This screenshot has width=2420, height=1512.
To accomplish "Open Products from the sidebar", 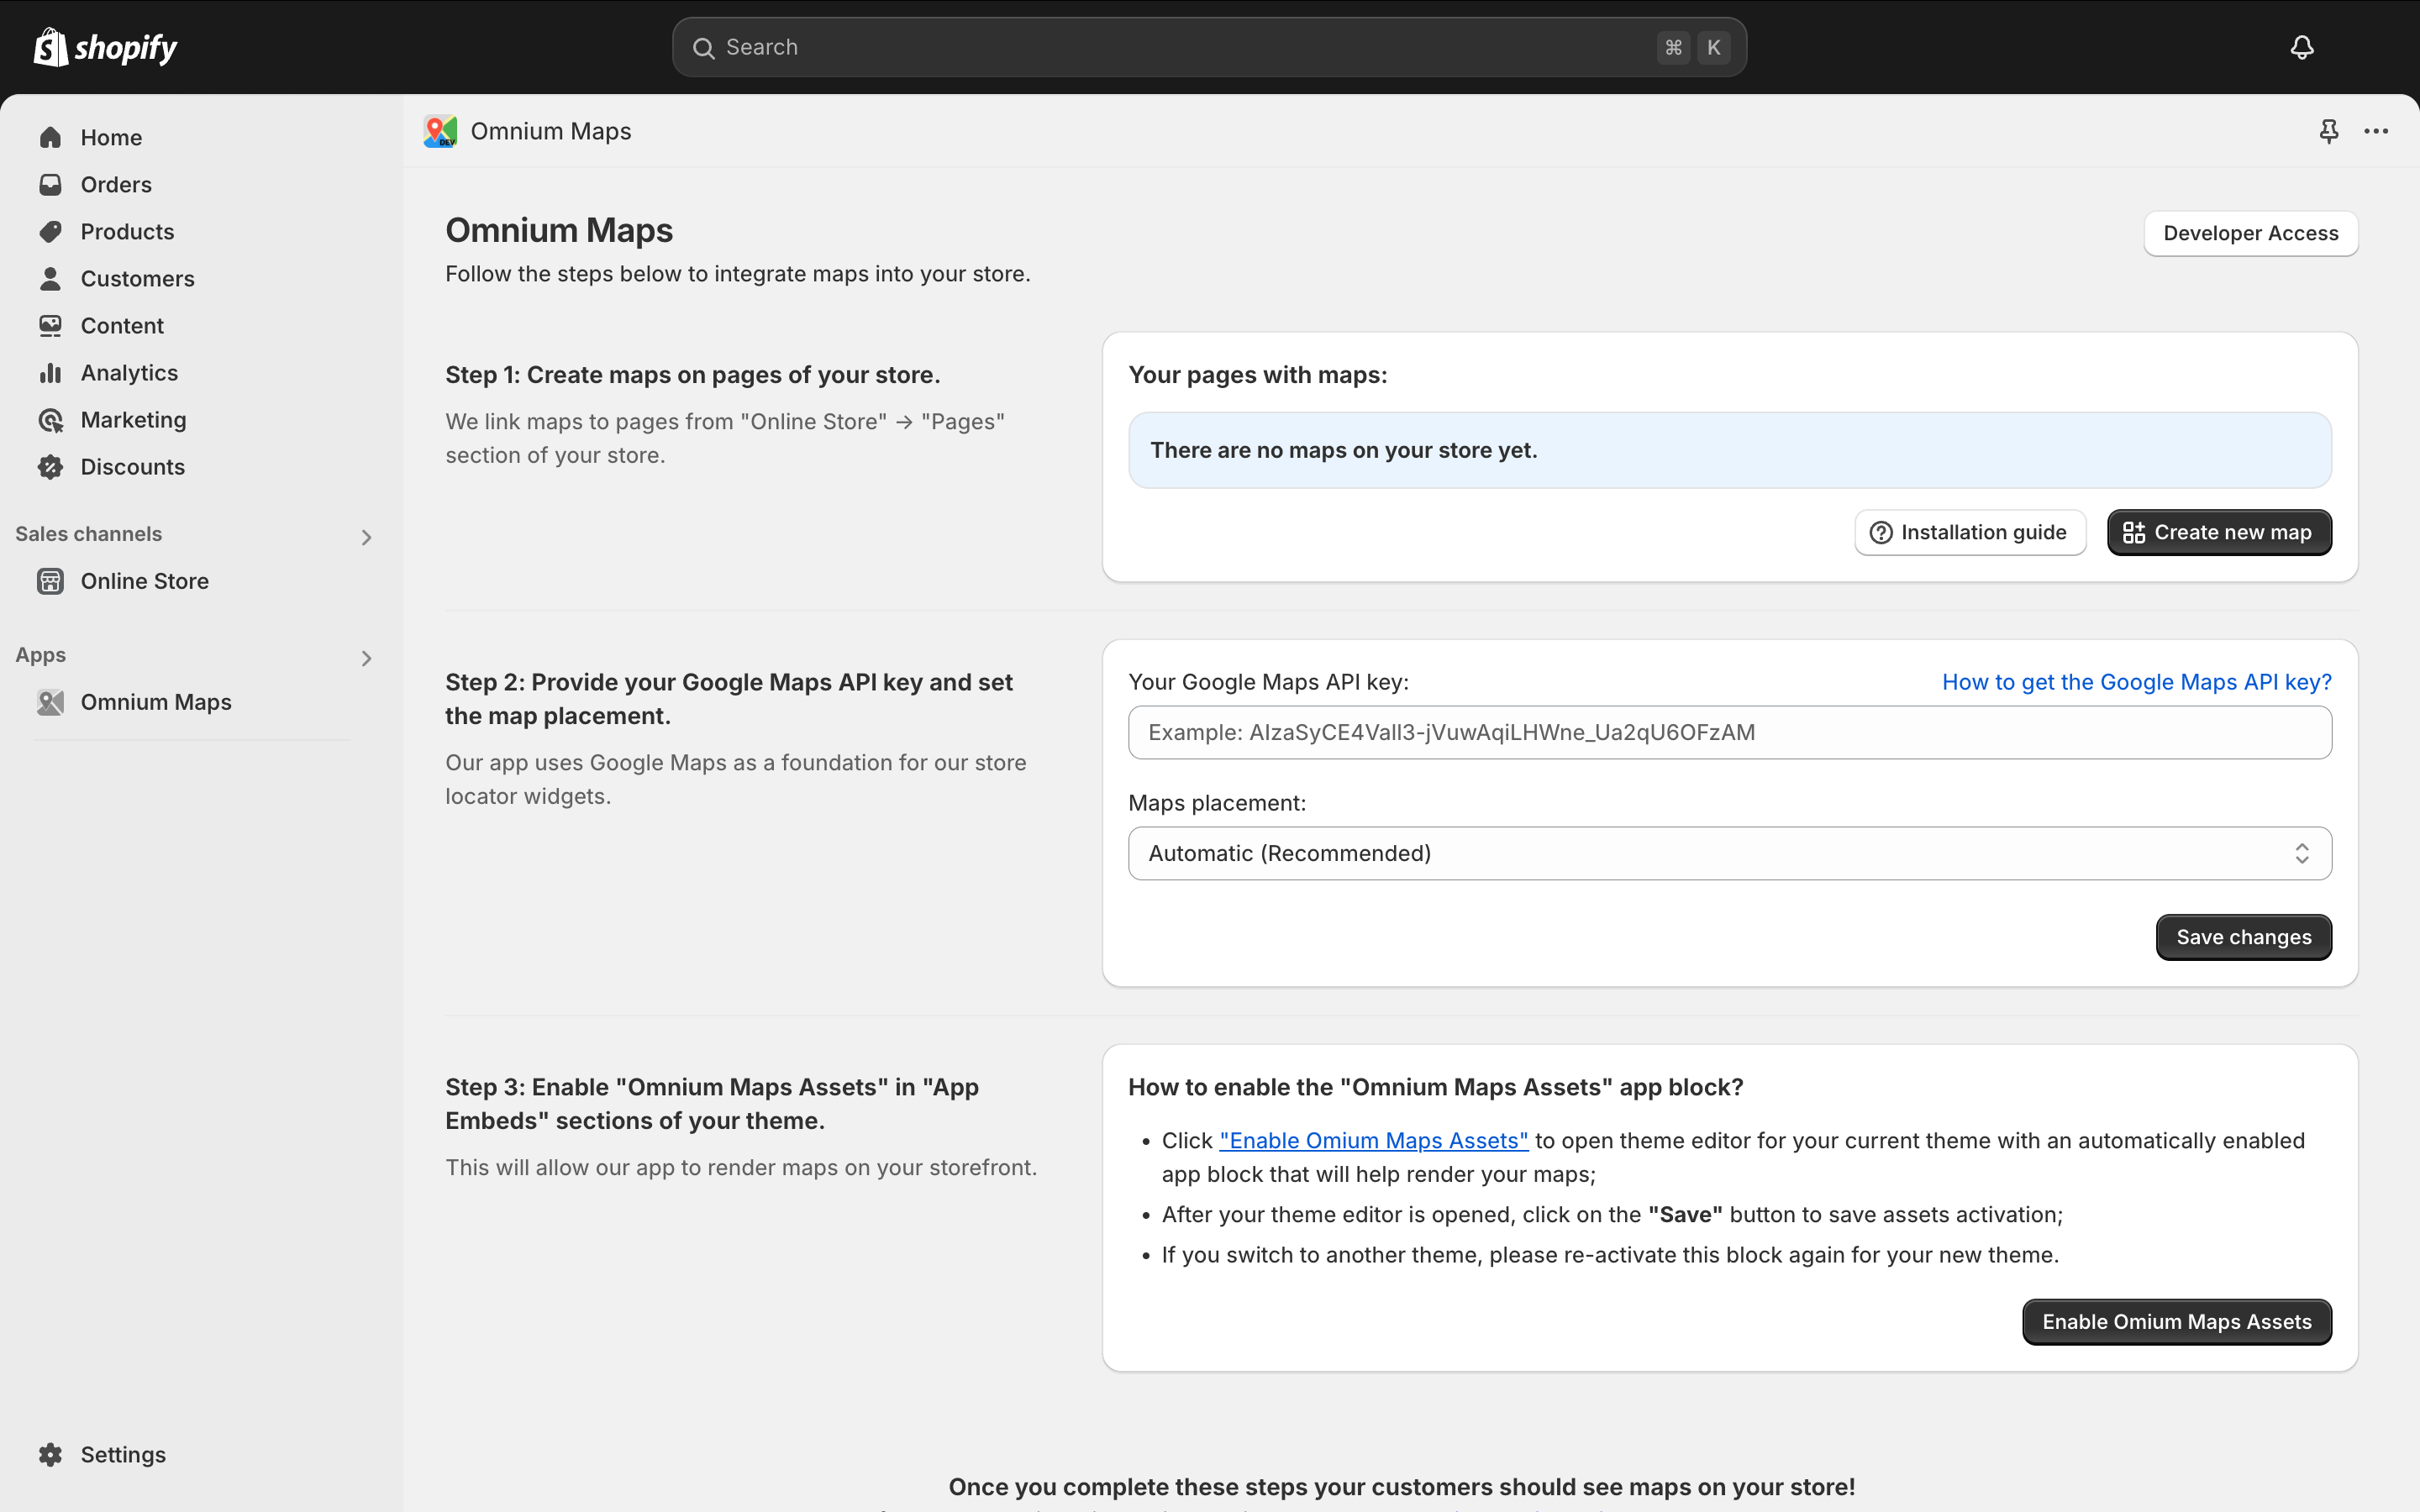I will point(127,231).
